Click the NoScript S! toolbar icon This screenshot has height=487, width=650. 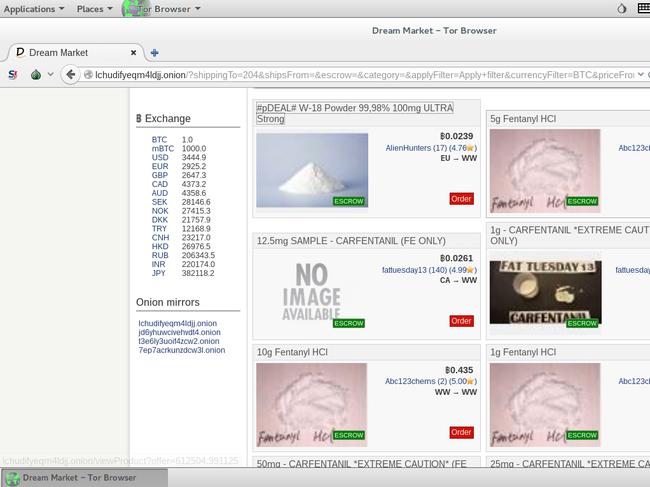[x=12, y=75]
